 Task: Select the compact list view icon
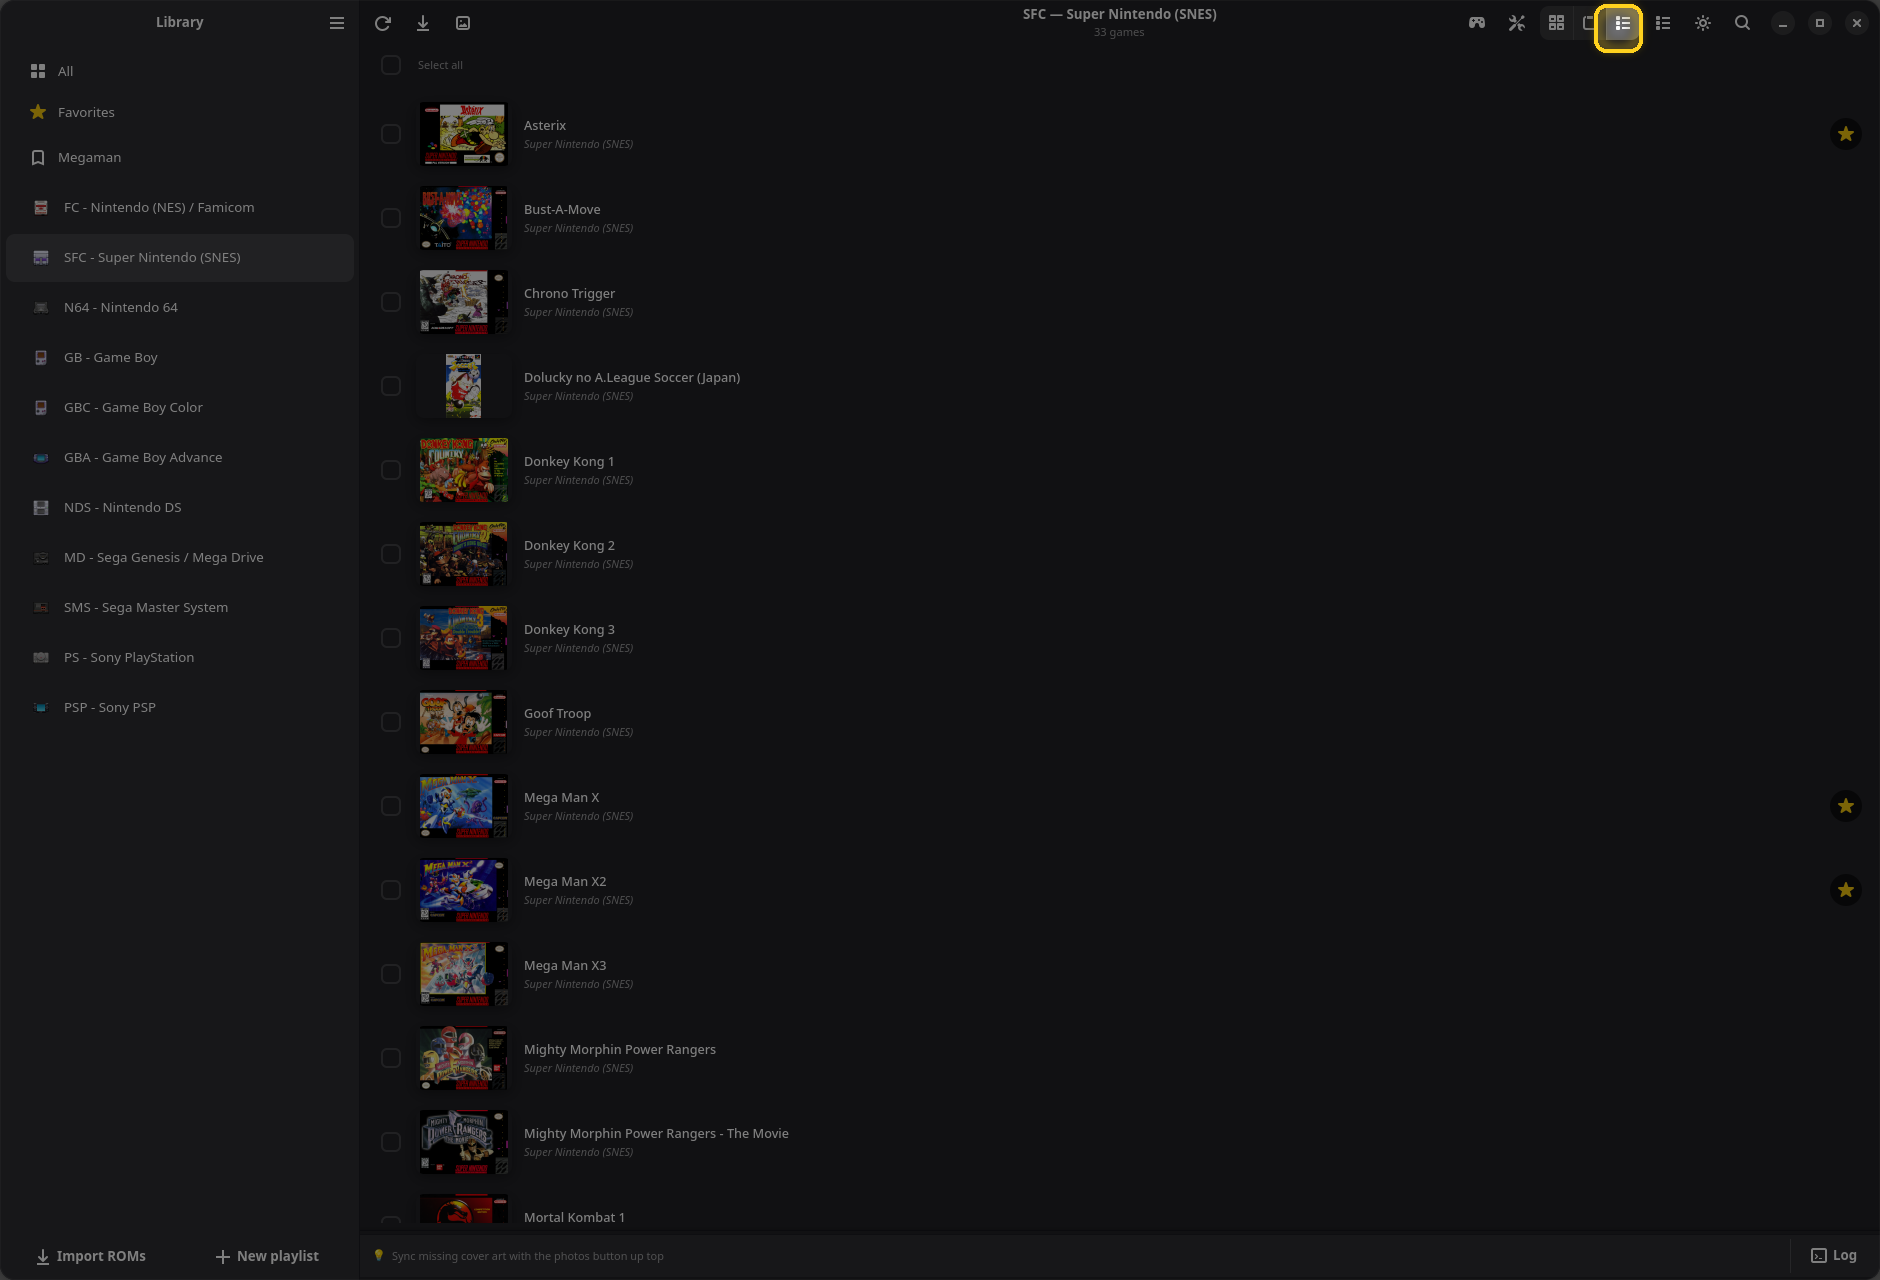coord(1663,23)
